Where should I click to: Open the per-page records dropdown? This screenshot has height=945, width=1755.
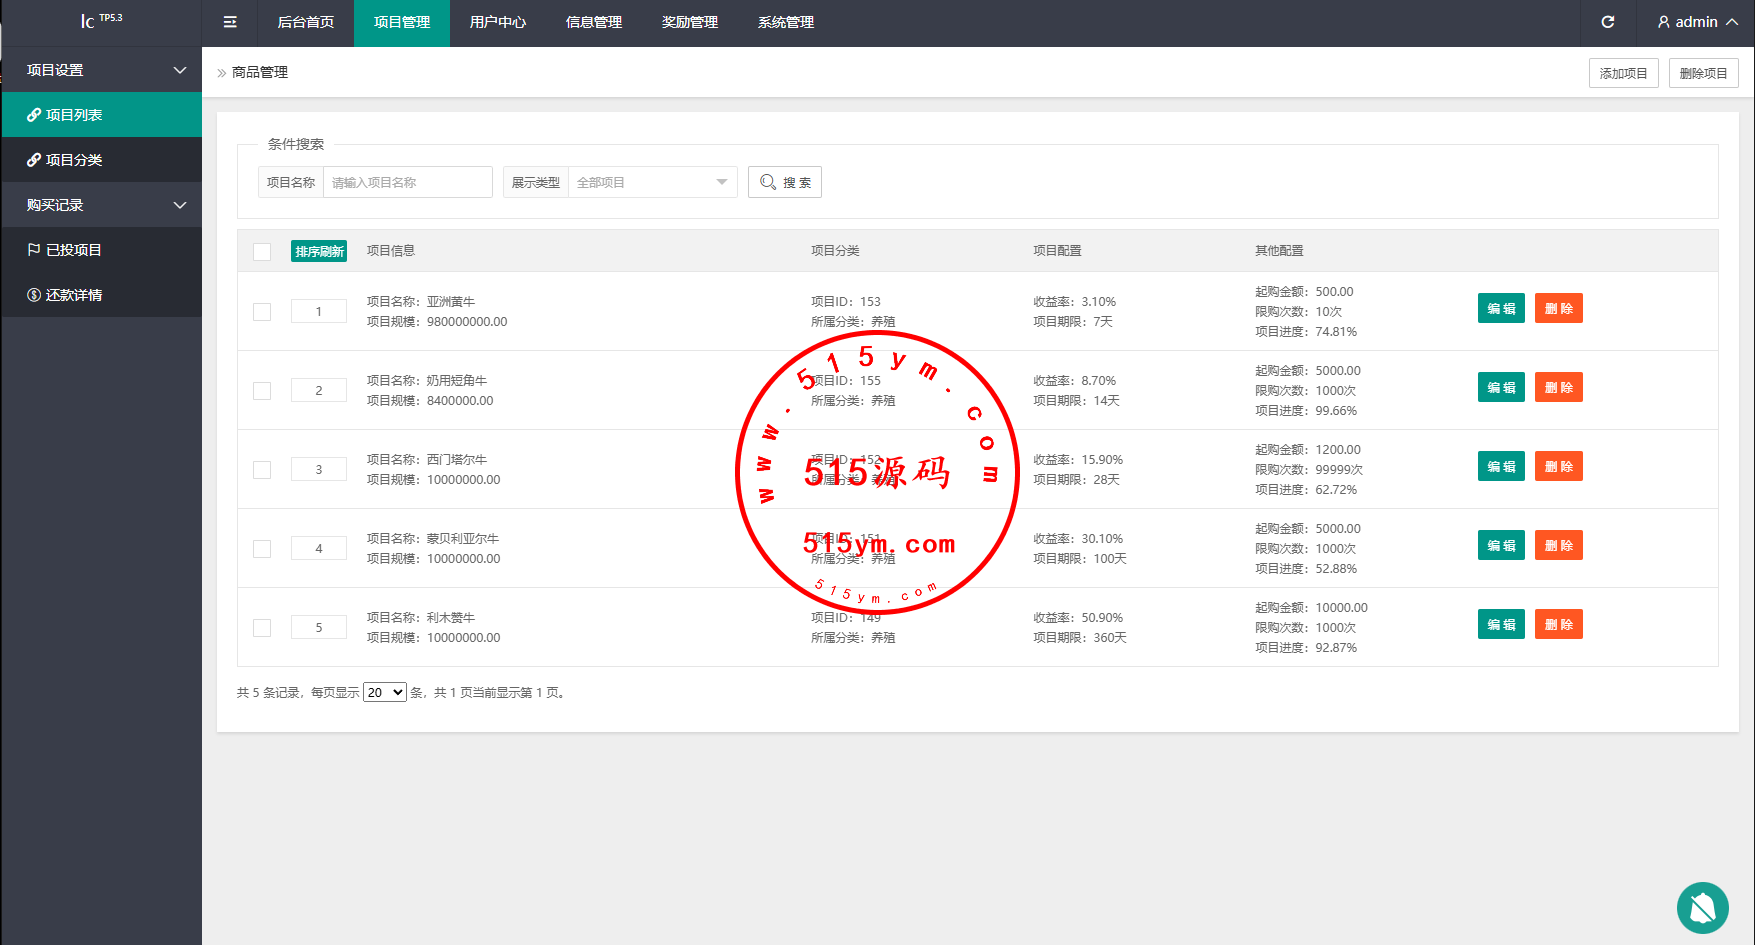point(384,692)
